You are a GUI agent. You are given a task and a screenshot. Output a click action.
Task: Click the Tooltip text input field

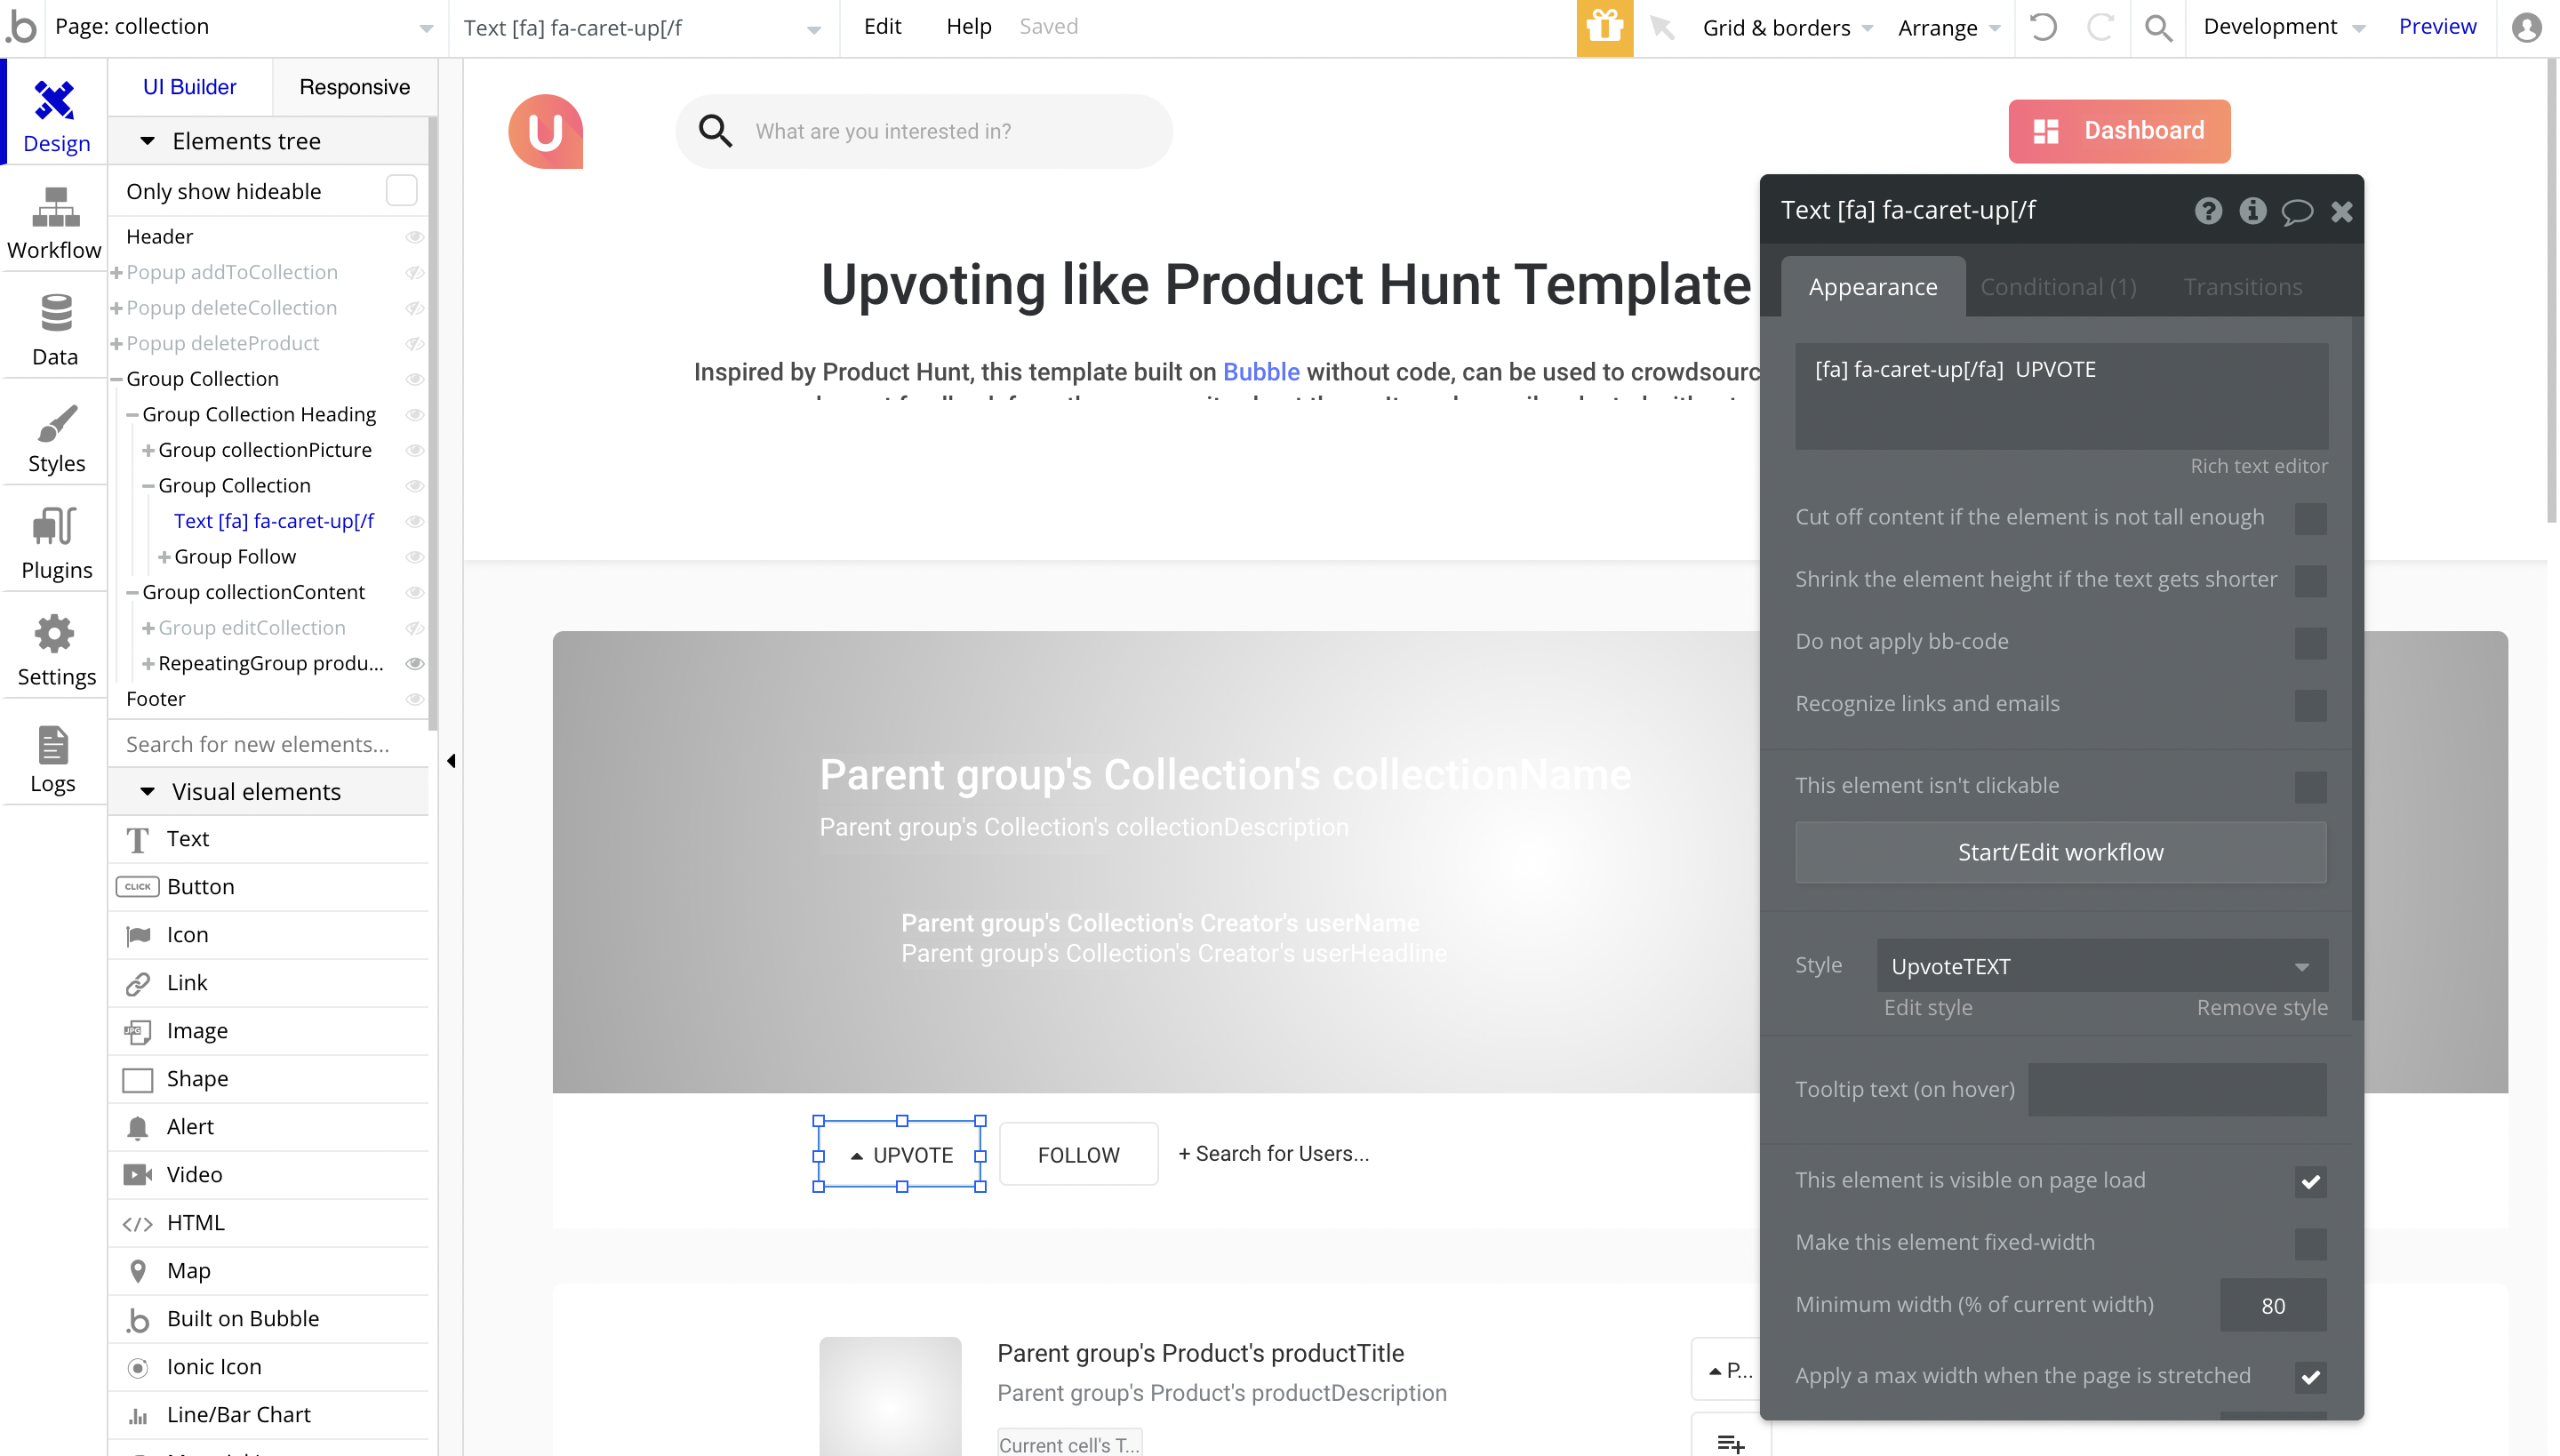pyautogui.click(x=2176, y=1089)
